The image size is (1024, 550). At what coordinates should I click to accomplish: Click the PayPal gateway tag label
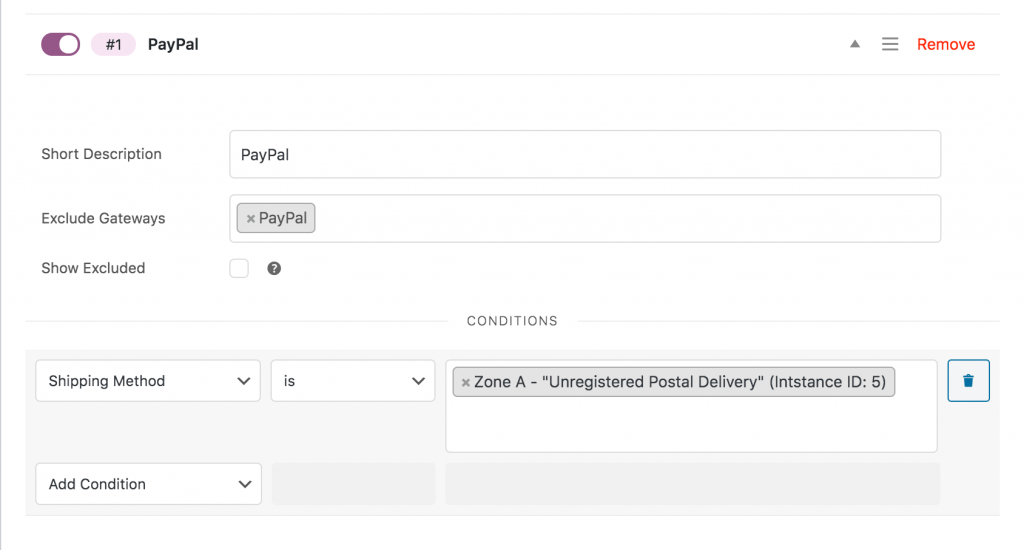tap(283, 218)
